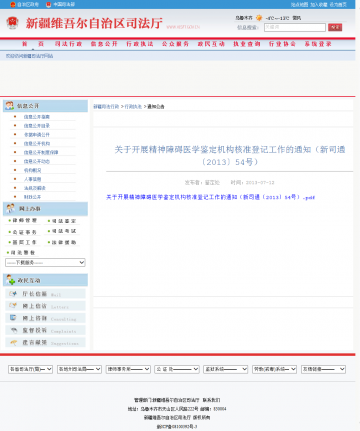The height and width of the screenshot is (431, 360).
Task: Click the 自治区政府 emblem icon in top bar
Action: 13,4
